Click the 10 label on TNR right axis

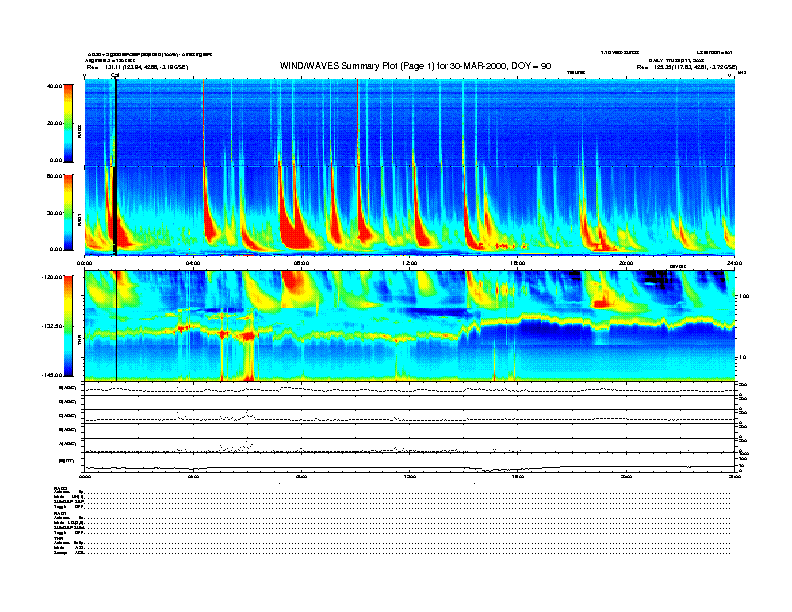pyautogui.click(x=744, y=357)
